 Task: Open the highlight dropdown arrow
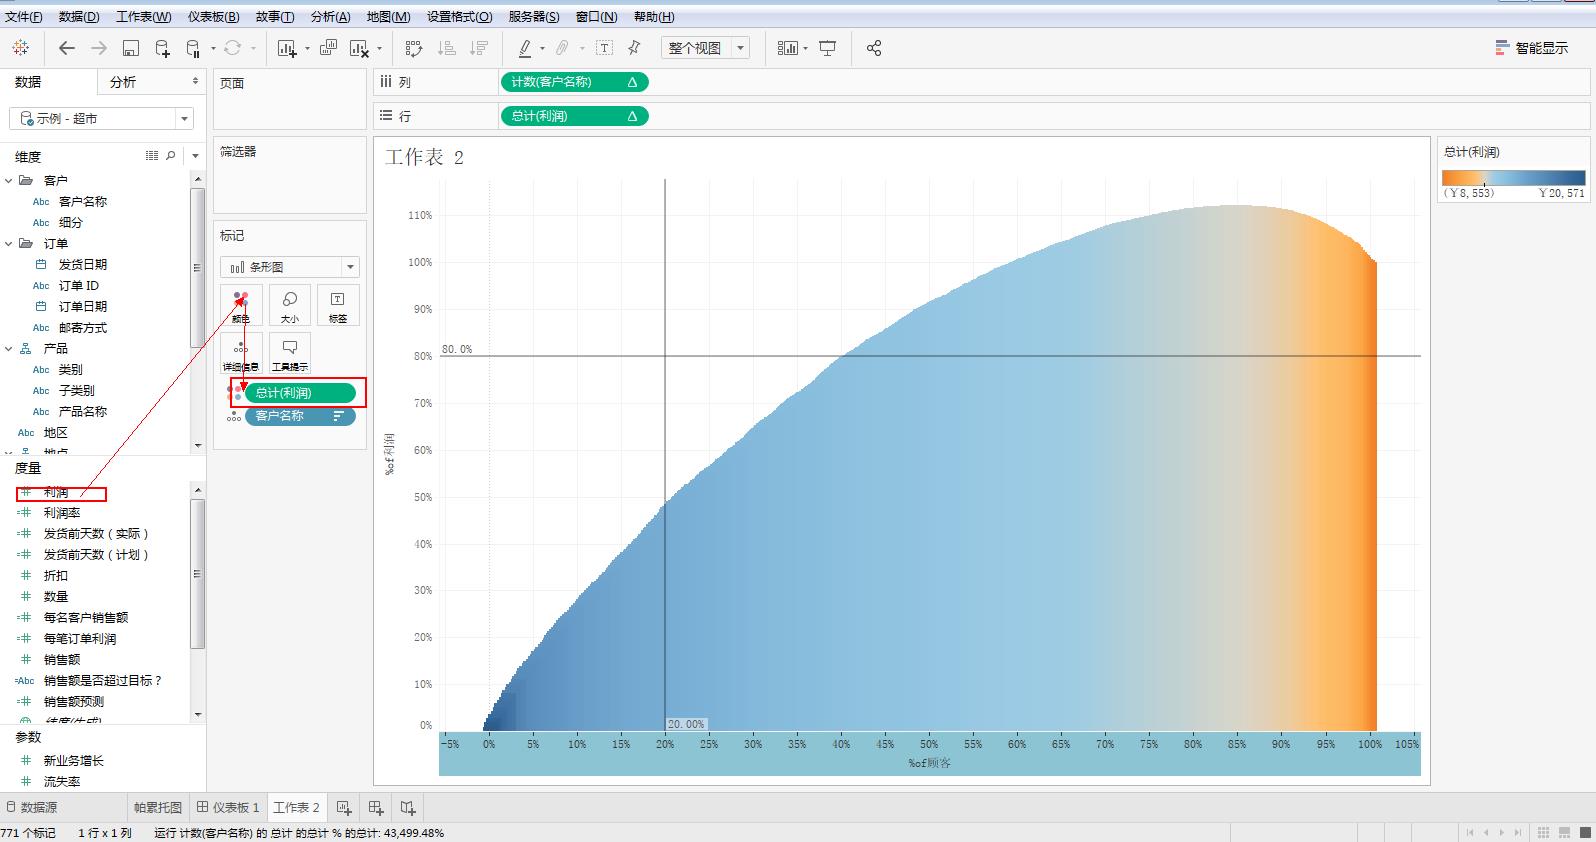[543, 48]
